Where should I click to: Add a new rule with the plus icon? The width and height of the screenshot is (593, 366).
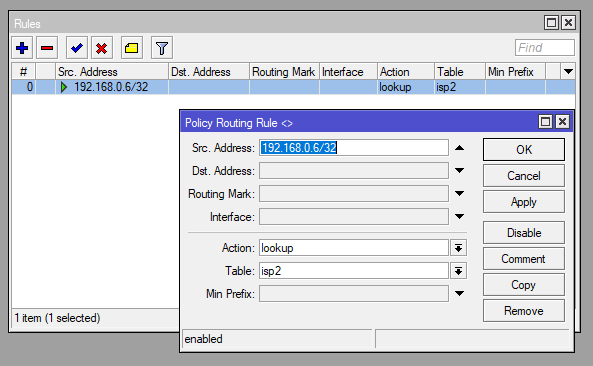click(x=22, y=48)
